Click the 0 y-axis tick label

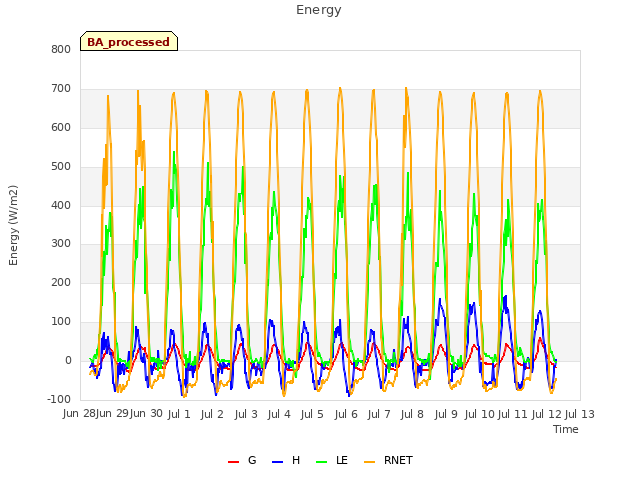68,361
